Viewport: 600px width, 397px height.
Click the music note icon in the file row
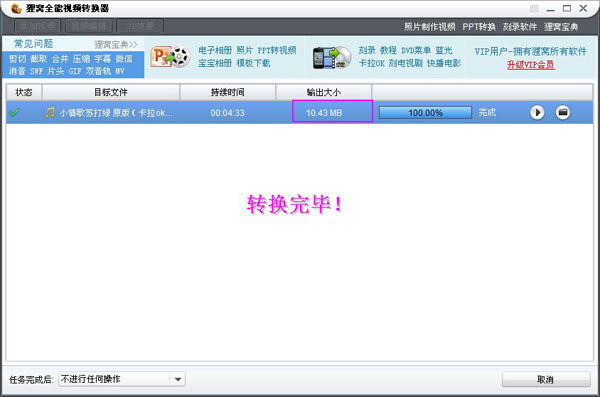50,113
